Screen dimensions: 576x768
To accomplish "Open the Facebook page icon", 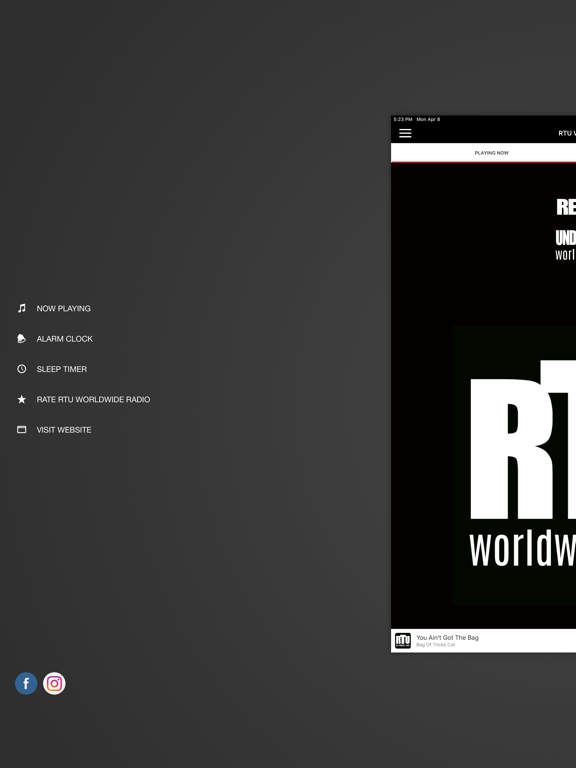I will click(26, 683).
